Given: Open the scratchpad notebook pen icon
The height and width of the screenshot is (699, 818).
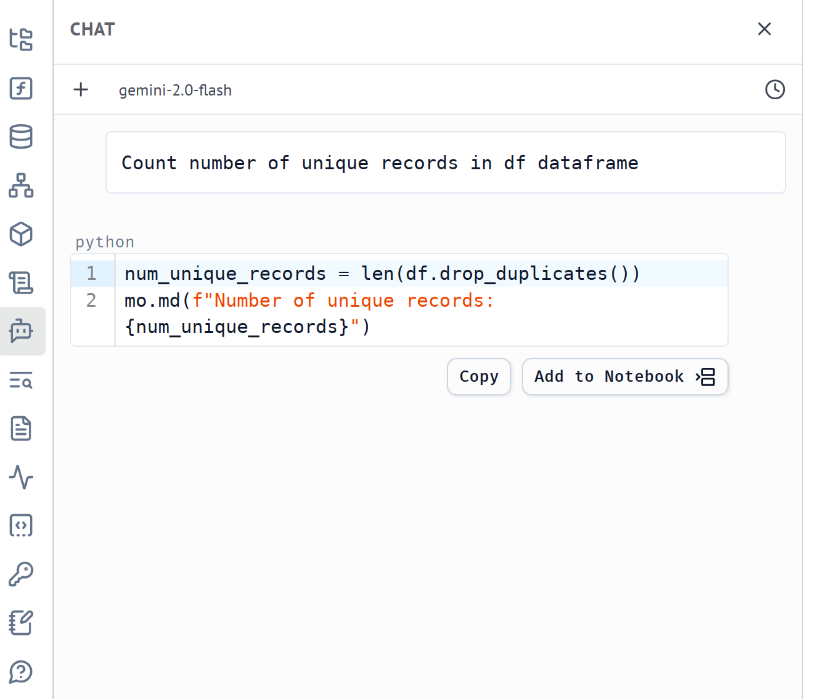Looking at the screenshot, I should pyautogui.click(x=21, y=622).
